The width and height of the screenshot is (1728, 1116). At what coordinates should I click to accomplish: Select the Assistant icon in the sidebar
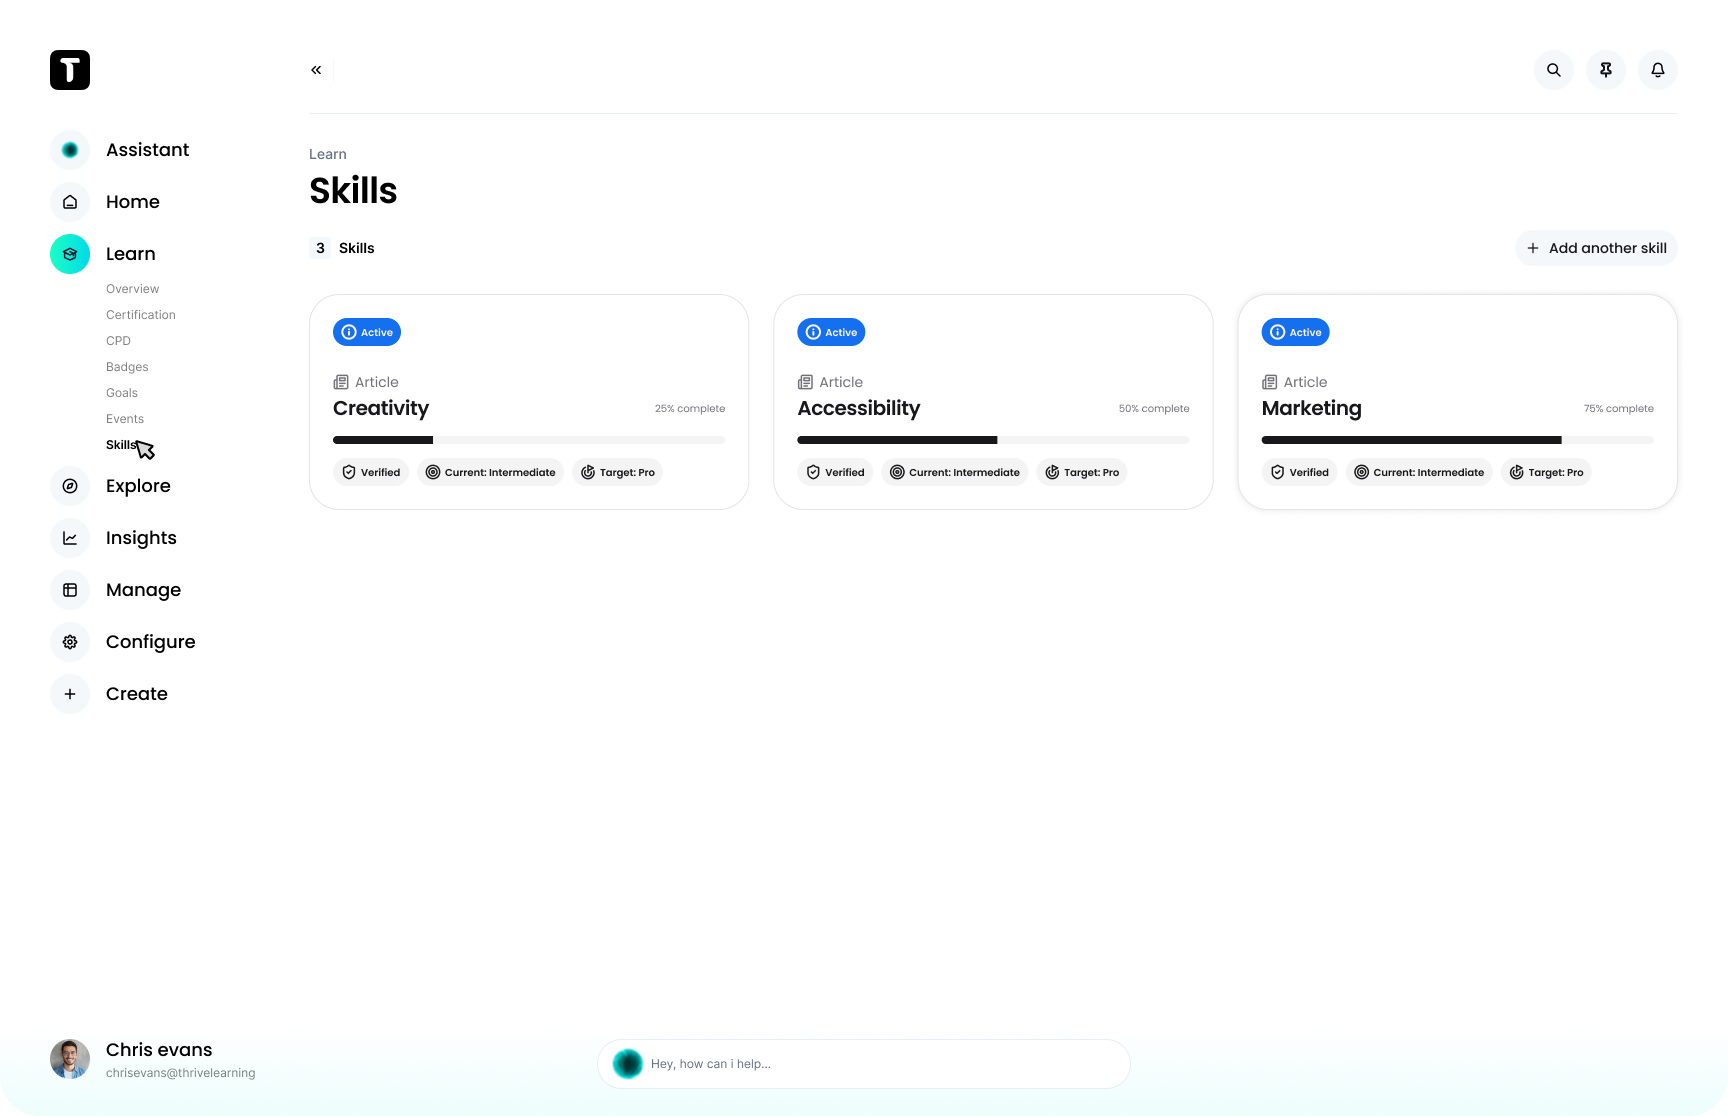pyautogui.click(x=69, y=149)
